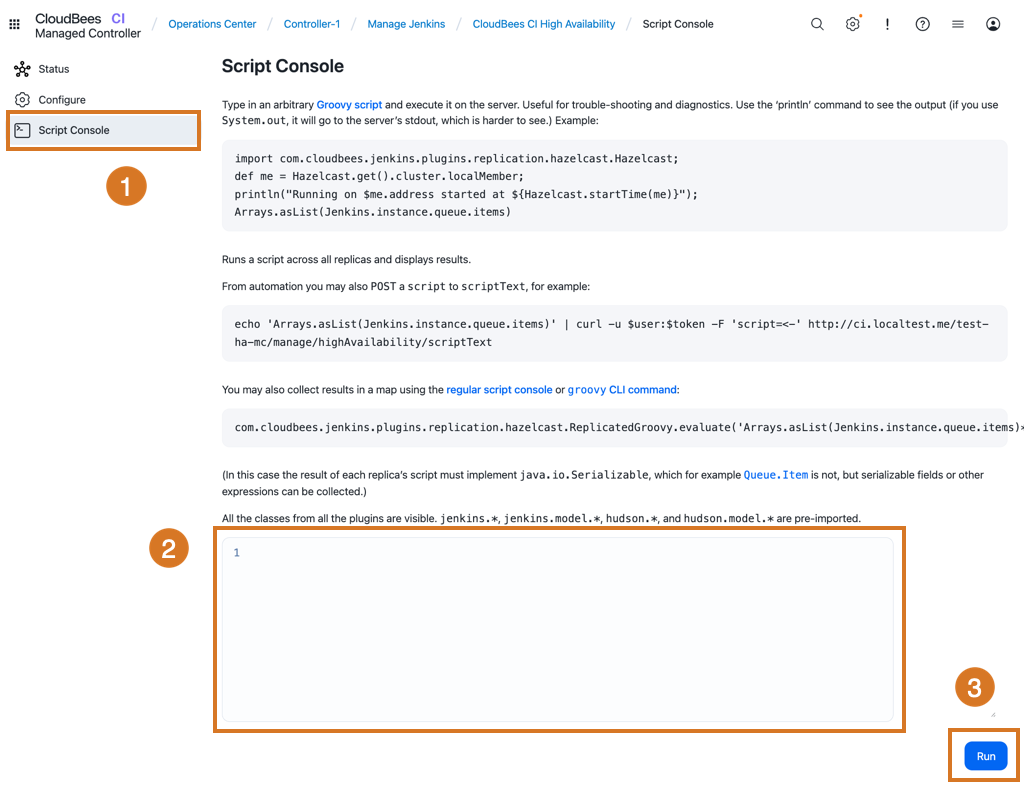Click the Script Console breadcrumb text
Image resolution: width=1024 pixels, height=800 pixels.
678,24
